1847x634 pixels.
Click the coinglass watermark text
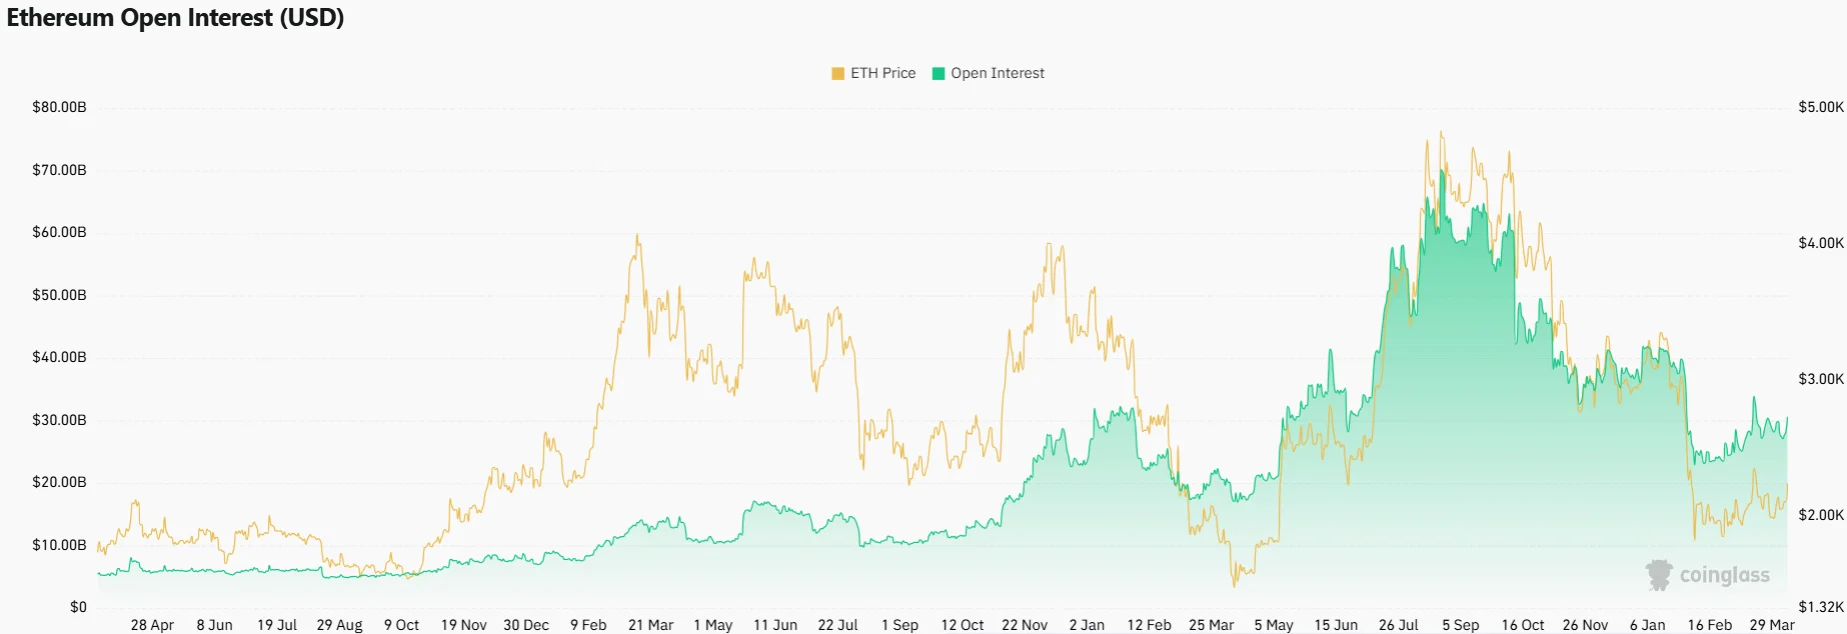pyautogui.click(x=1724, y=575)
